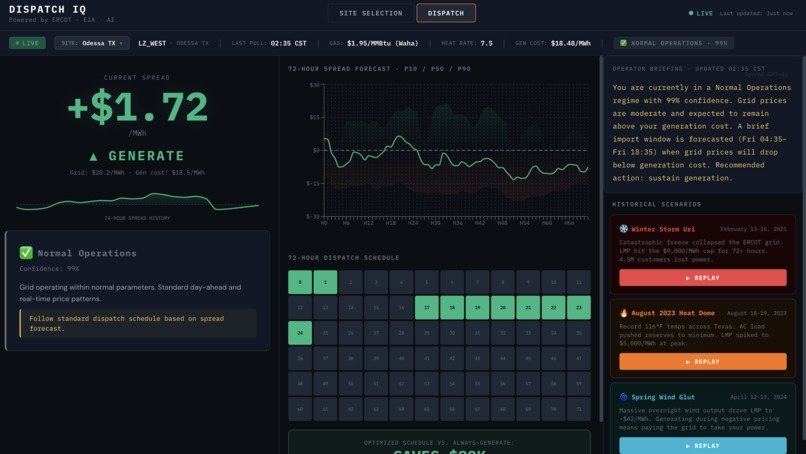Click the Optimized Schedule vs Always-Generate card
Image resolution: width=806 pixels, height=454 pixels.
(x=439, y=442)
